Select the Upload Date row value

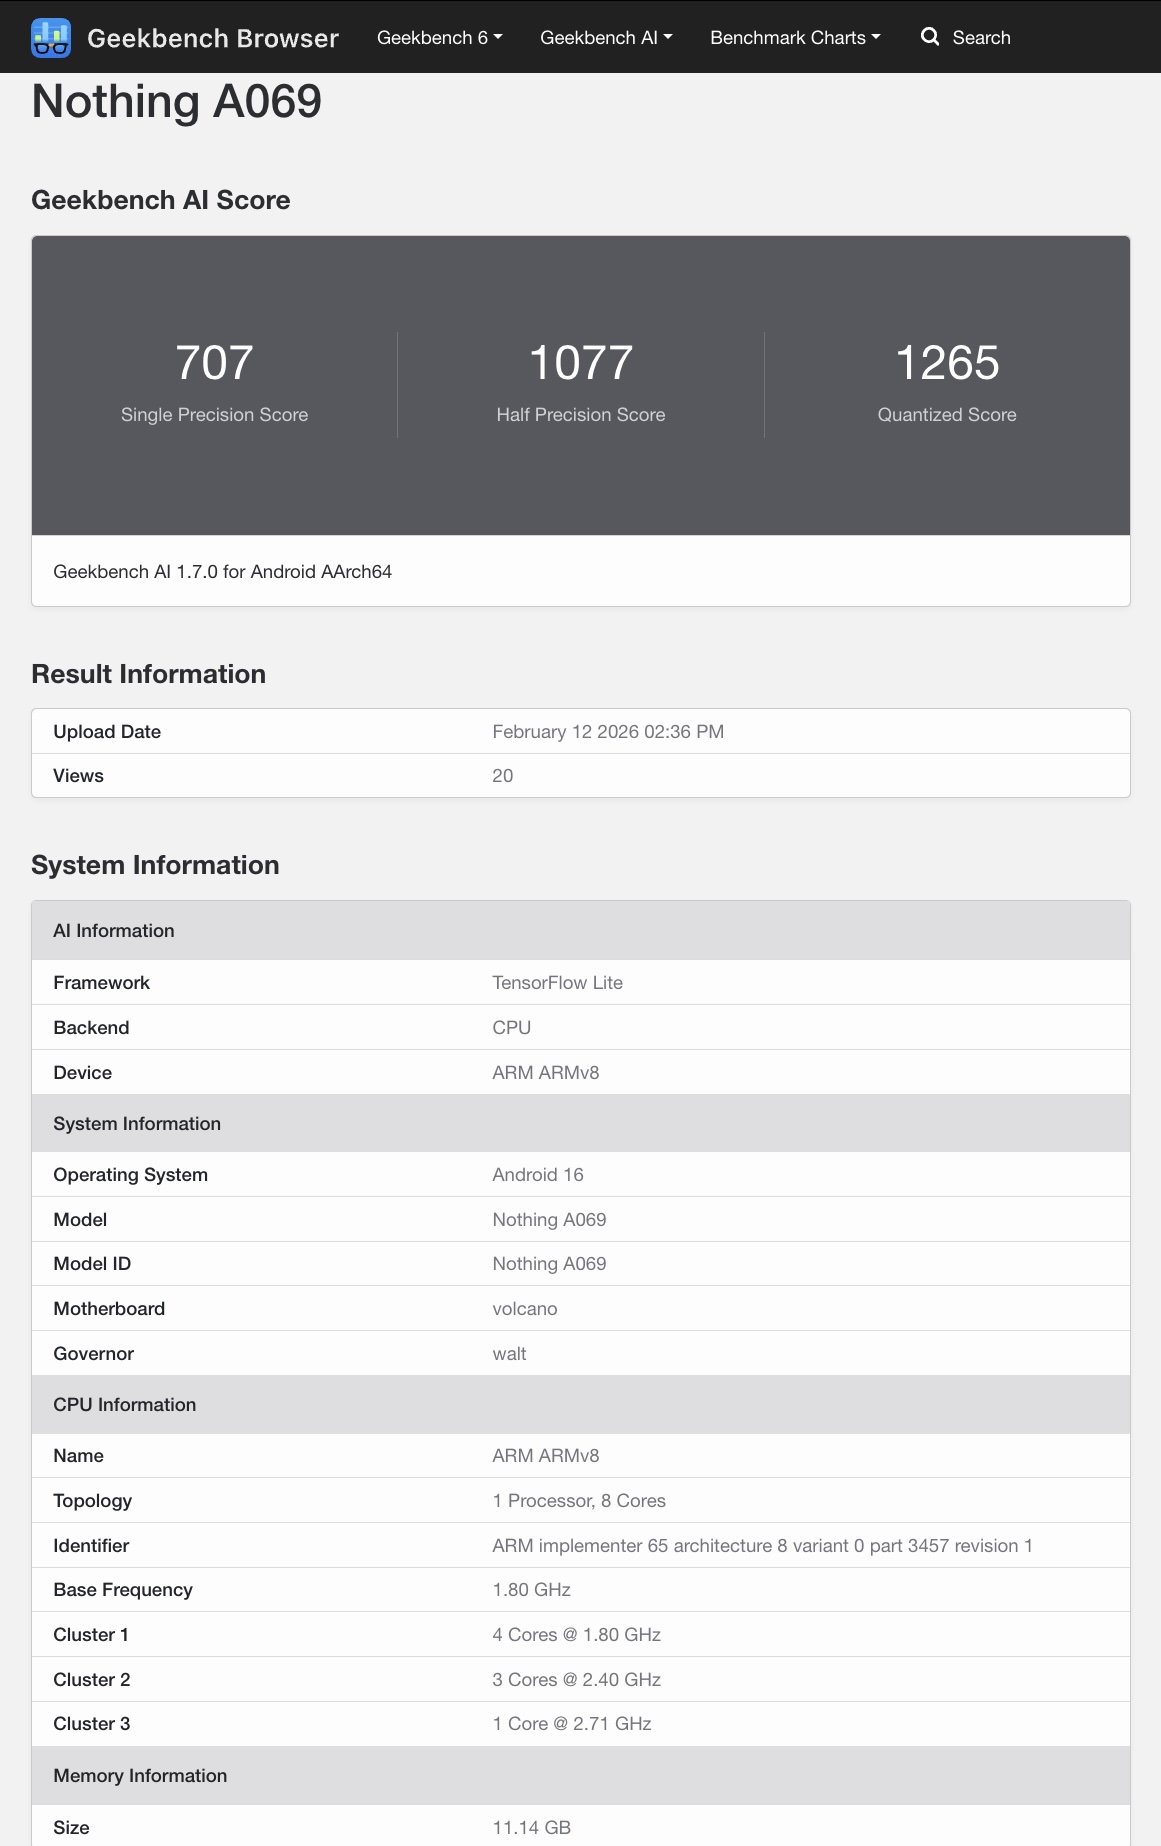tap(608, 731)
